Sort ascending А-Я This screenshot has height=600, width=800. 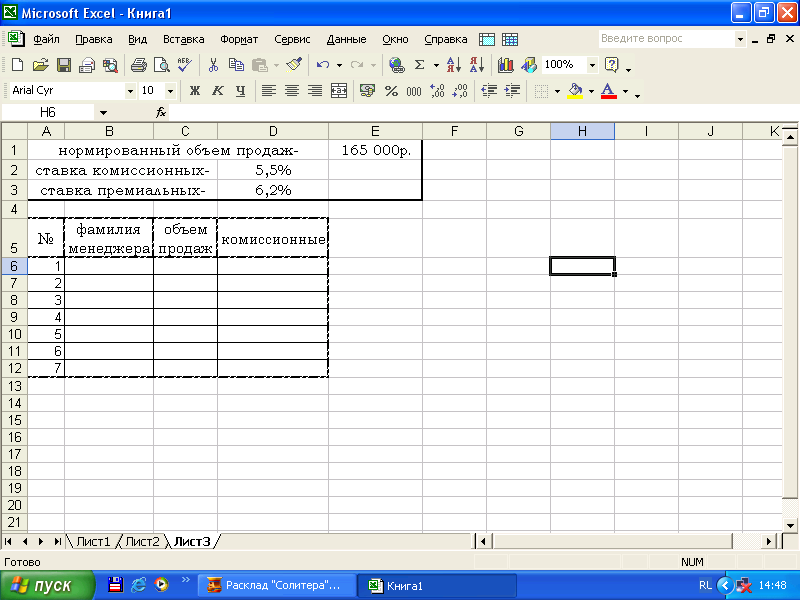454,65
